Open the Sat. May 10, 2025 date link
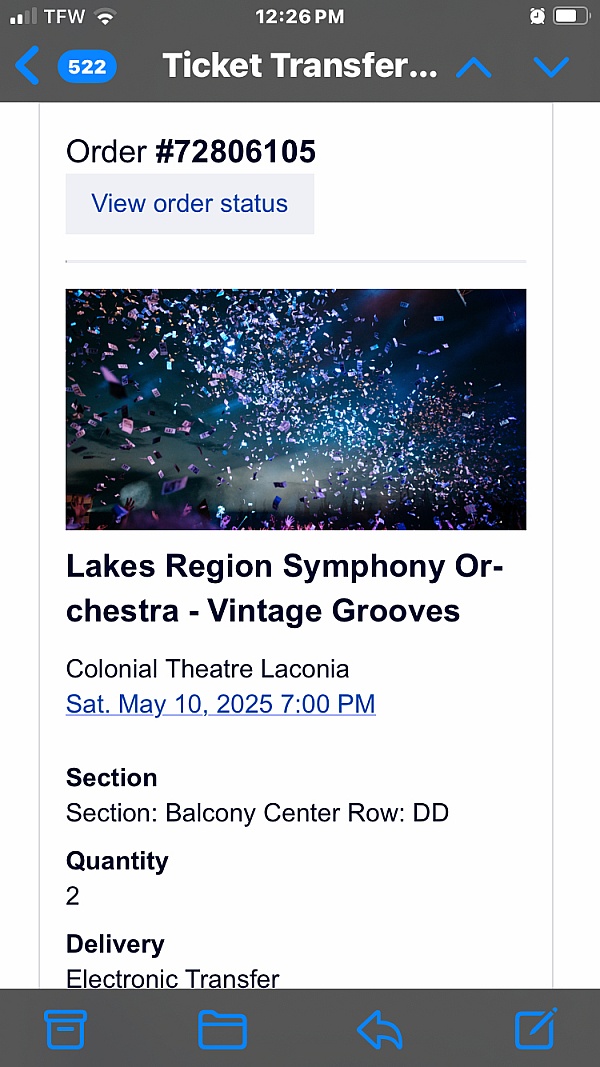 click(x=220, y=704)
